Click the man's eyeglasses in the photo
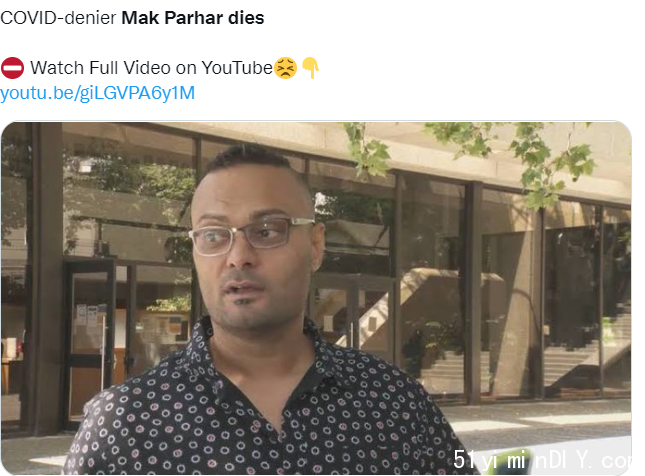 (x=252, y=236)
